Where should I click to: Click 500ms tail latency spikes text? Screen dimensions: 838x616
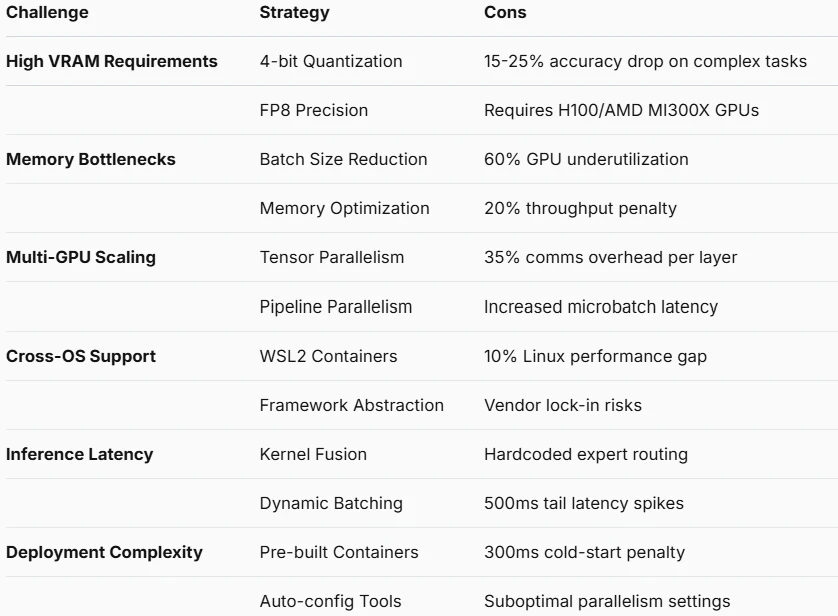tap(584, 503)
